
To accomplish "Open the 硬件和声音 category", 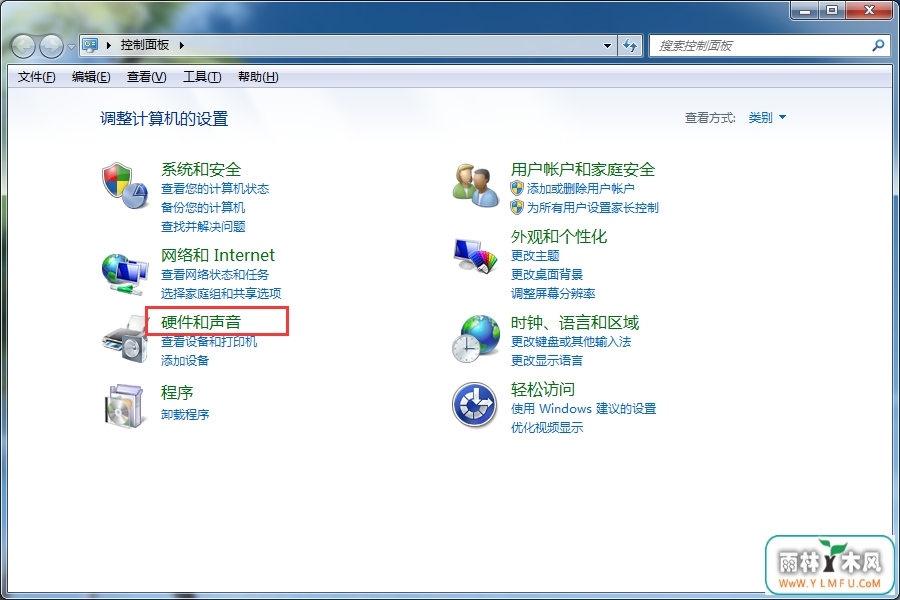I will point(201,322).
